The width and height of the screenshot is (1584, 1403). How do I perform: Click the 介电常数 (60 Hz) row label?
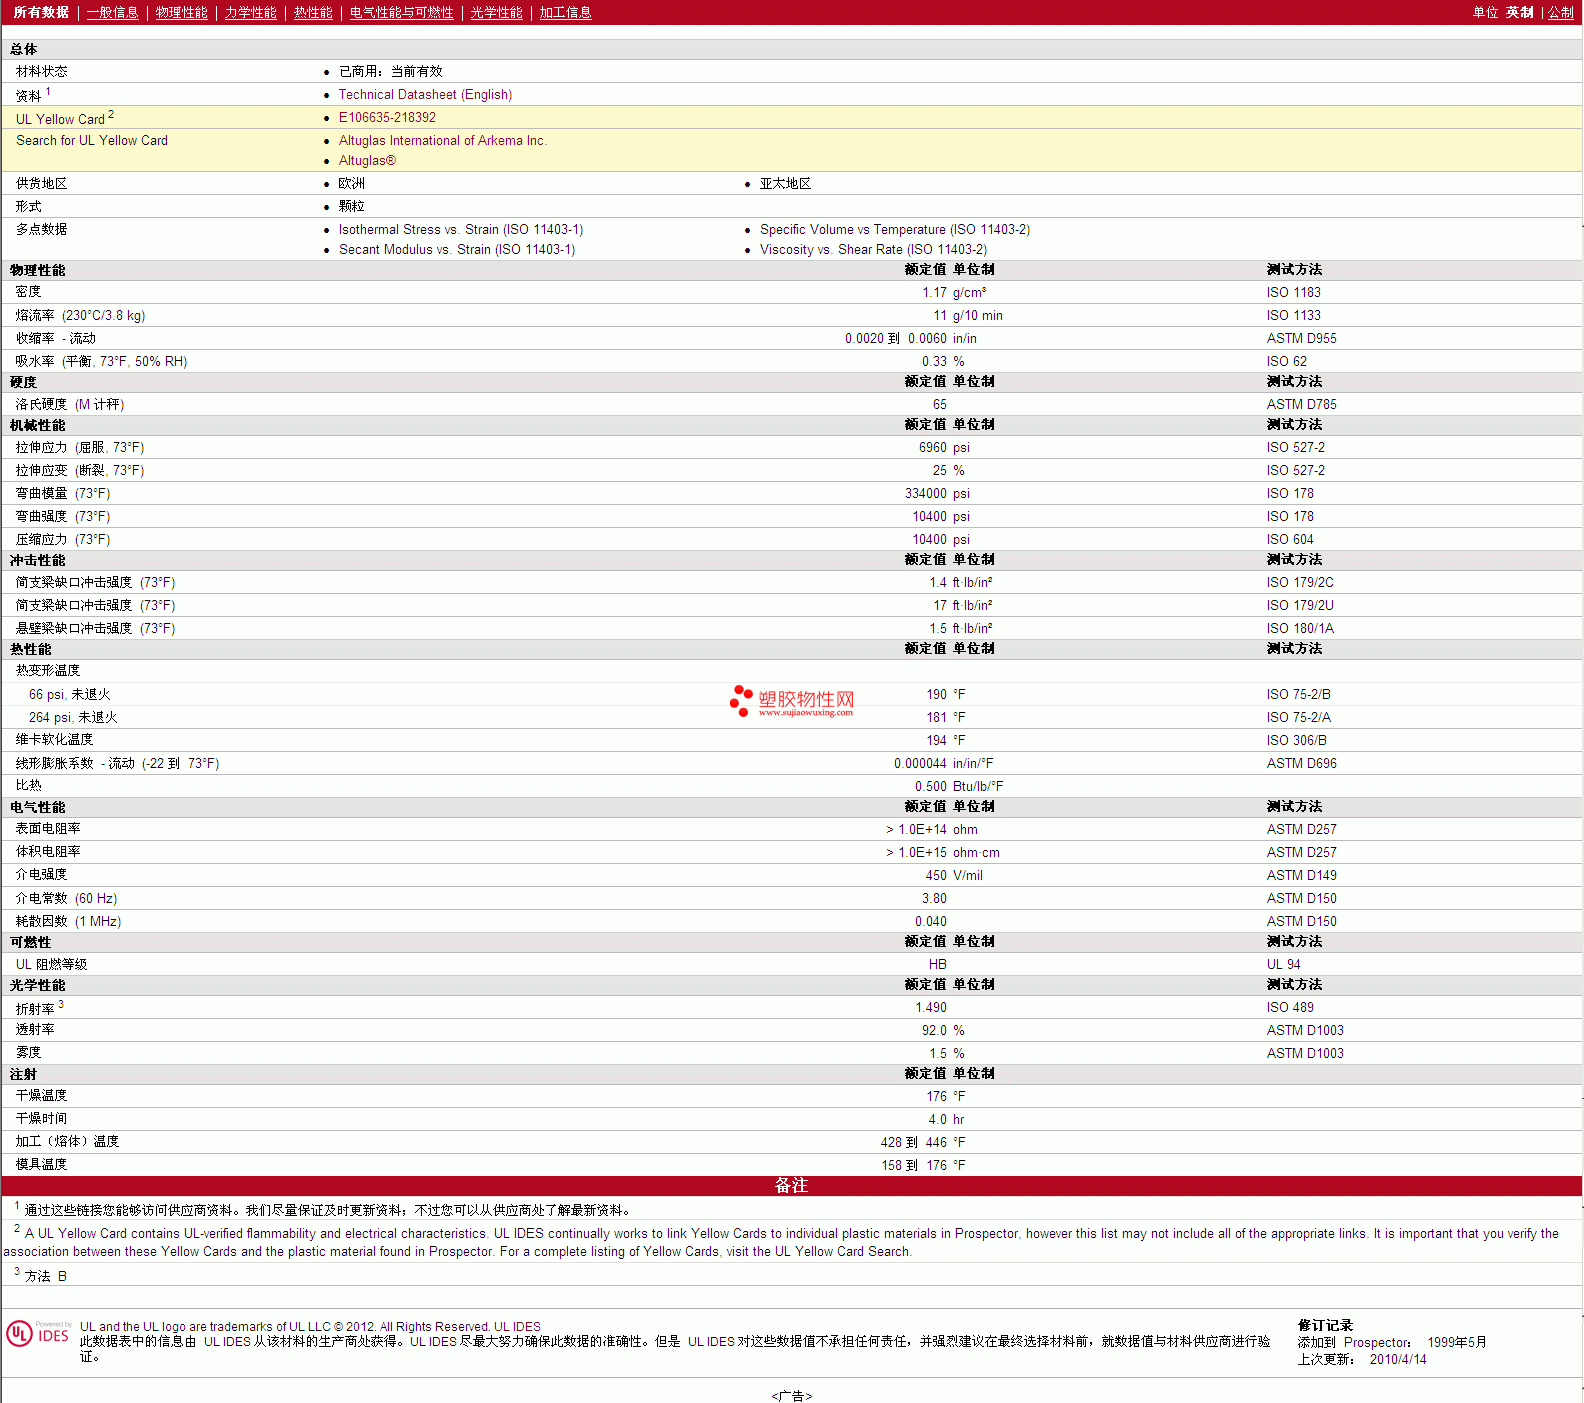[66, 898]
